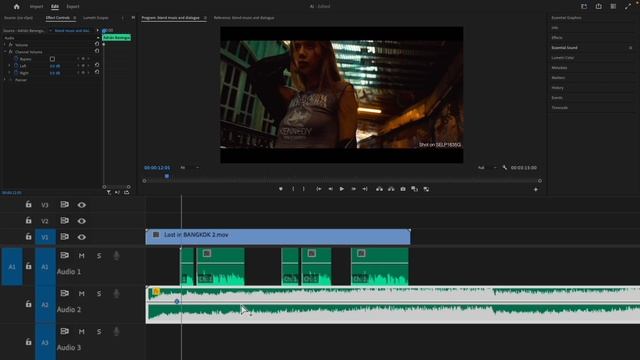The image size is (640, 360).
Task: Click the Extract button
Action: (x=391, y=189)
